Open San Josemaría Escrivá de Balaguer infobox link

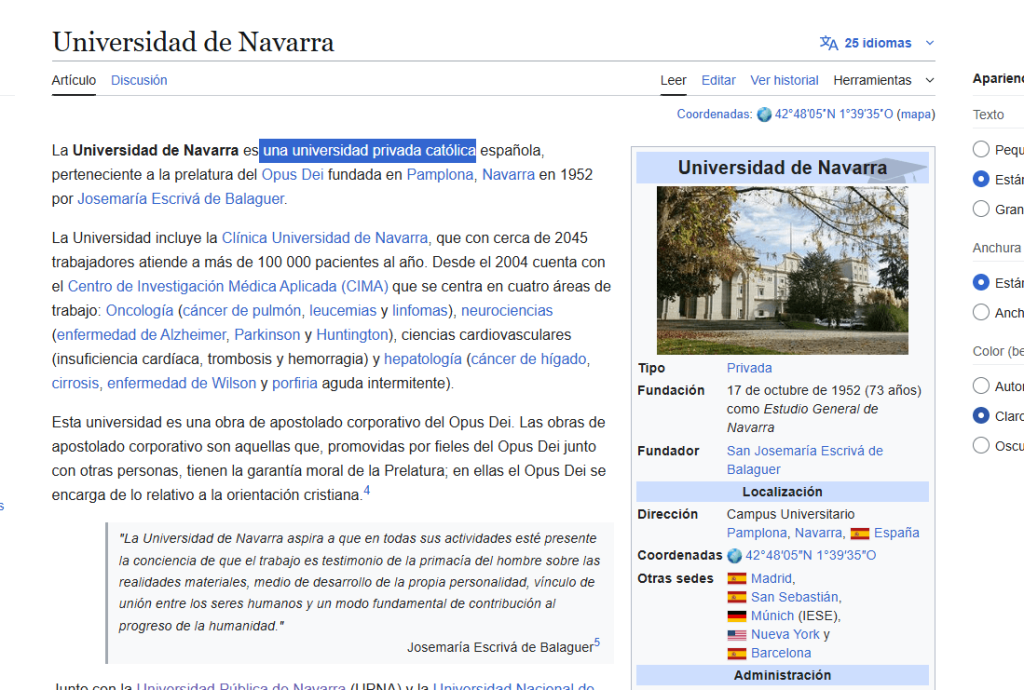click(x=805, y=460)
